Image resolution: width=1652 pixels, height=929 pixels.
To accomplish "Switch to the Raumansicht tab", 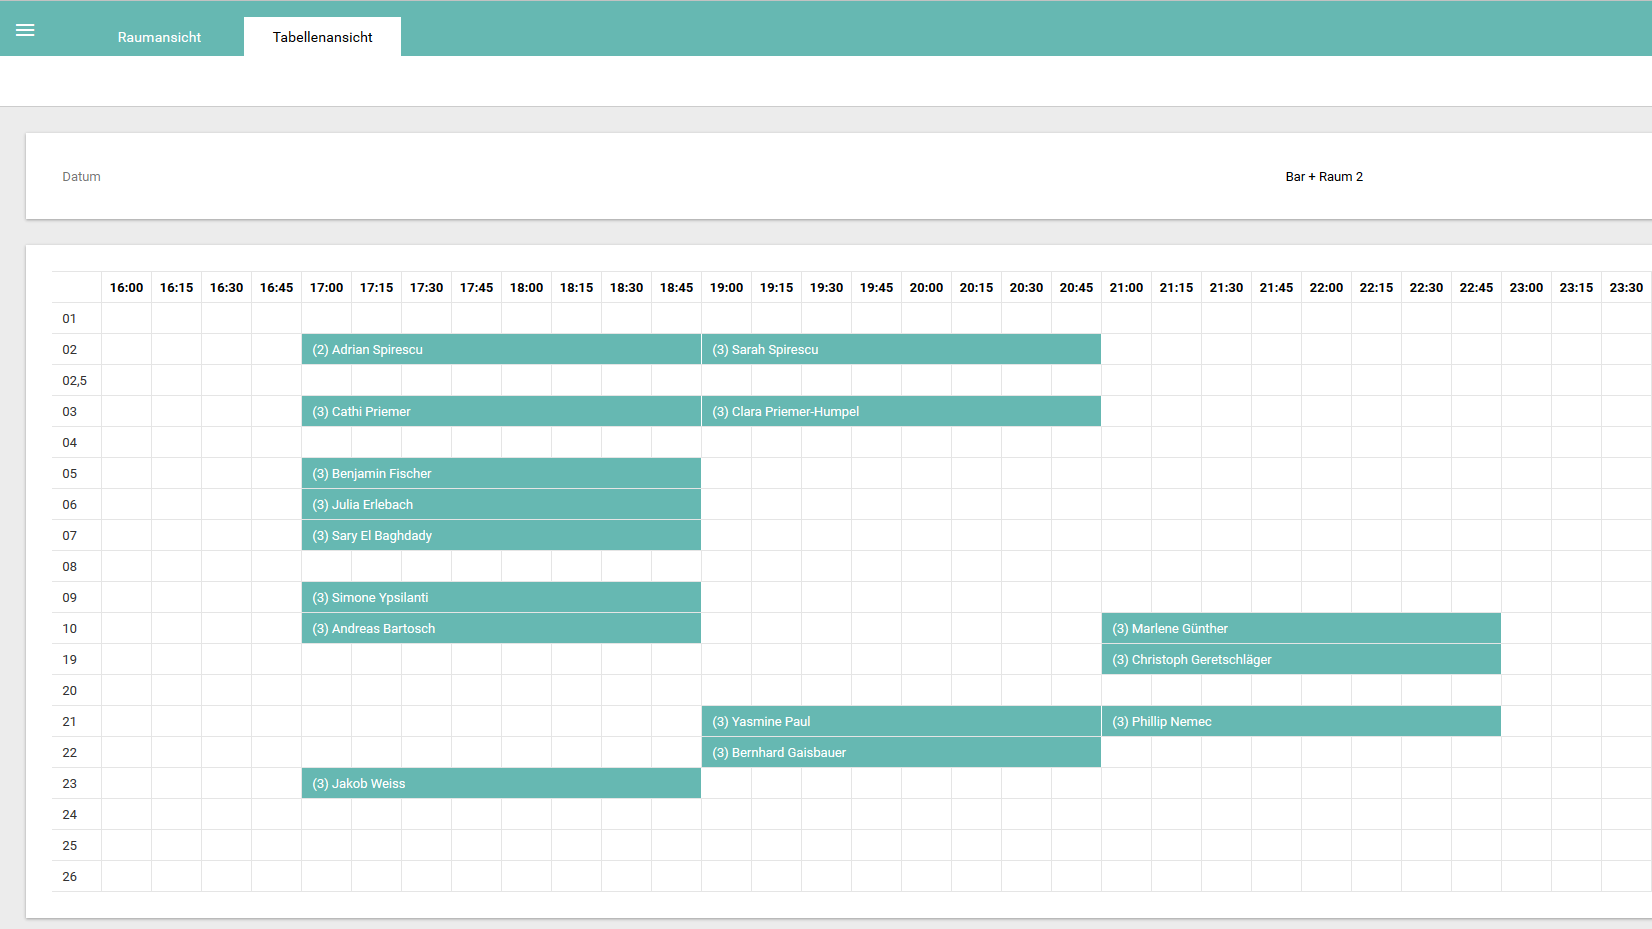I will tap(159, 37).
